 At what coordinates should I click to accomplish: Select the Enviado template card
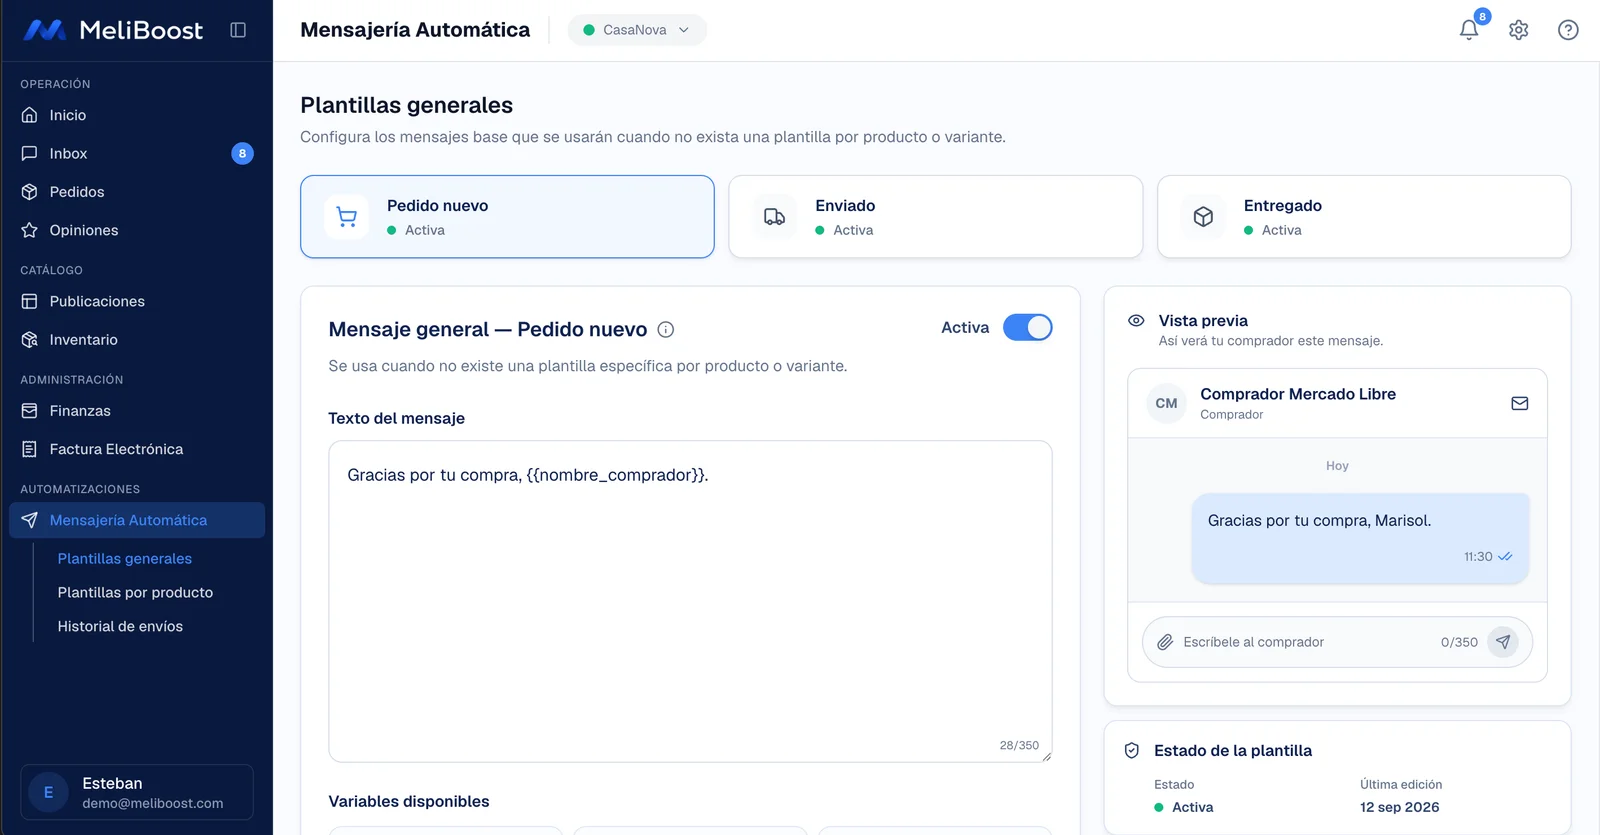(936, 217)
